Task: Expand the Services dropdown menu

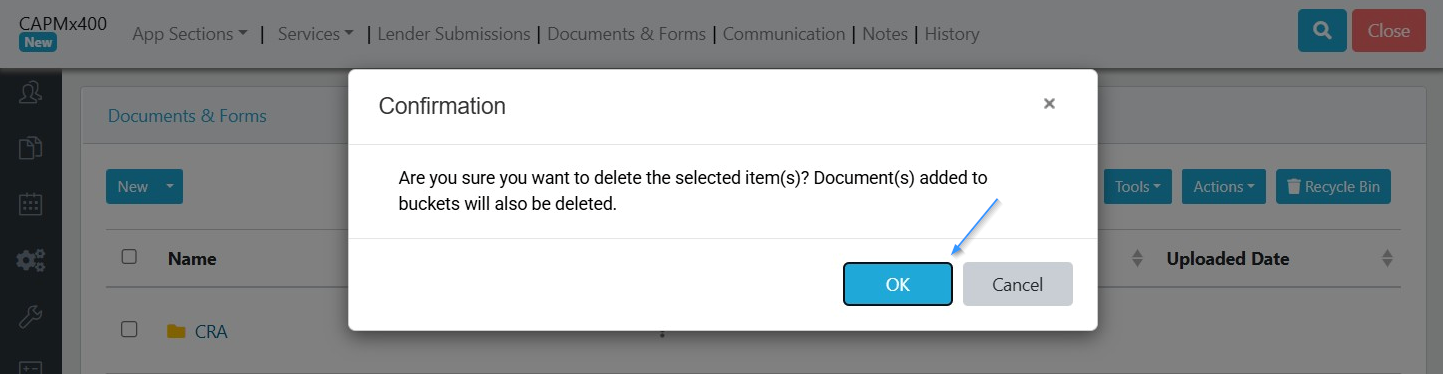Action: [315, 33]
